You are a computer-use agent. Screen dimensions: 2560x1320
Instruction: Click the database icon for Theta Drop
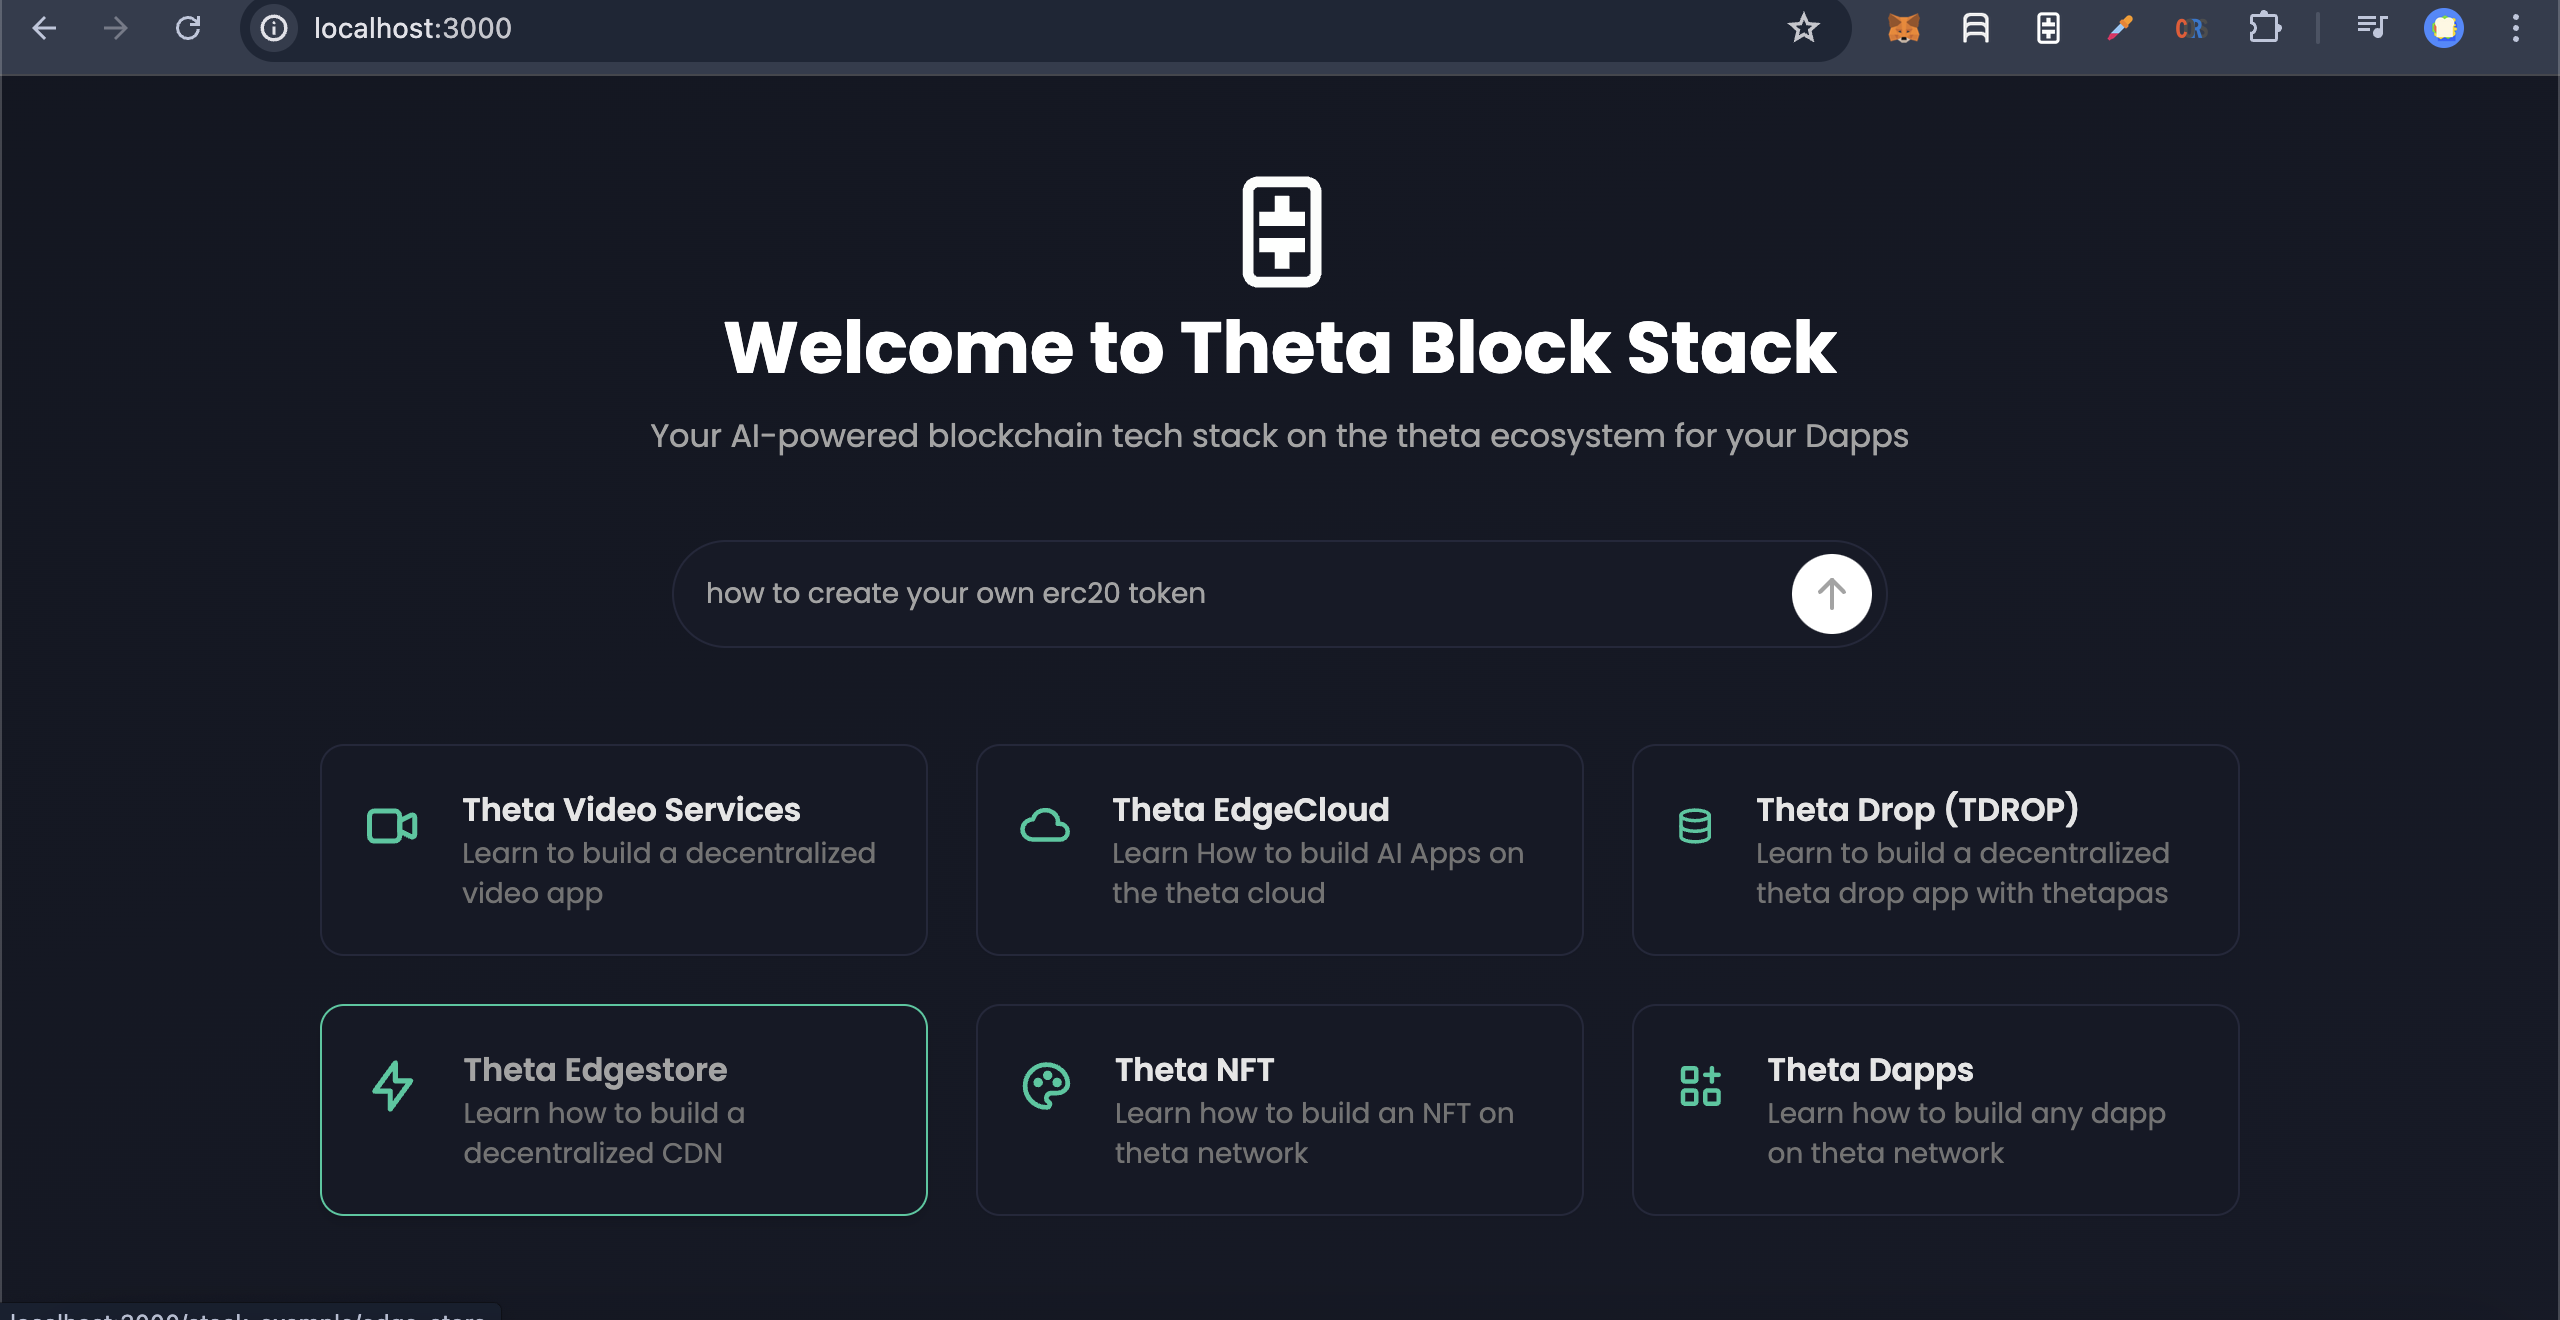1695,826
